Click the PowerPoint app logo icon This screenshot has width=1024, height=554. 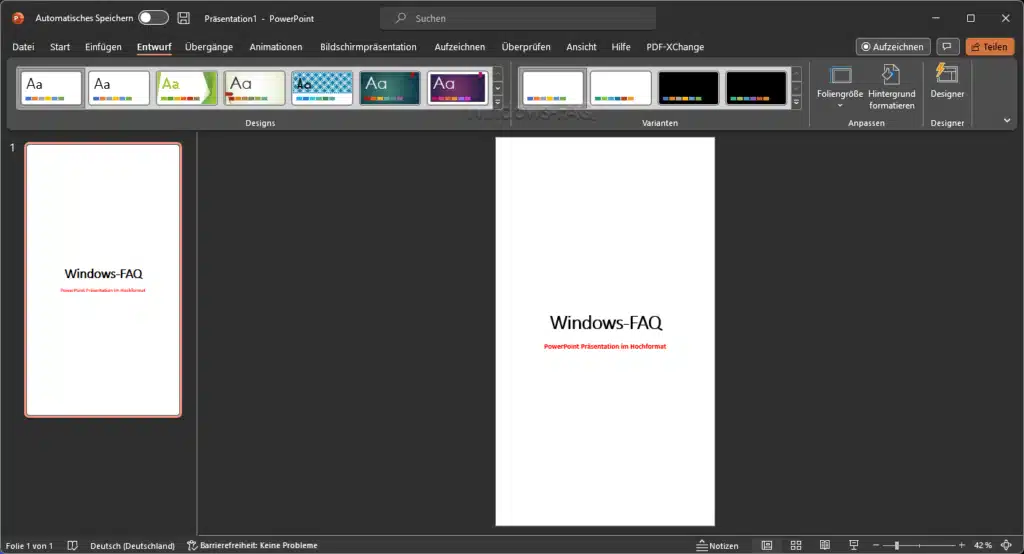click(x=18, y=18)
